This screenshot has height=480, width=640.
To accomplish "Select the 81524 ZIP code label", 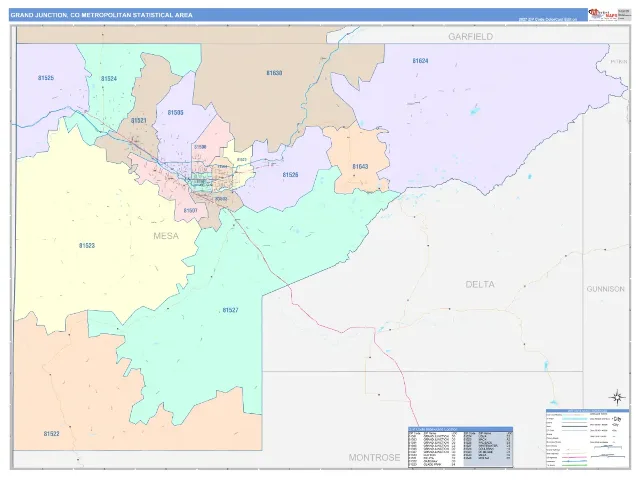I will [109, 79].
